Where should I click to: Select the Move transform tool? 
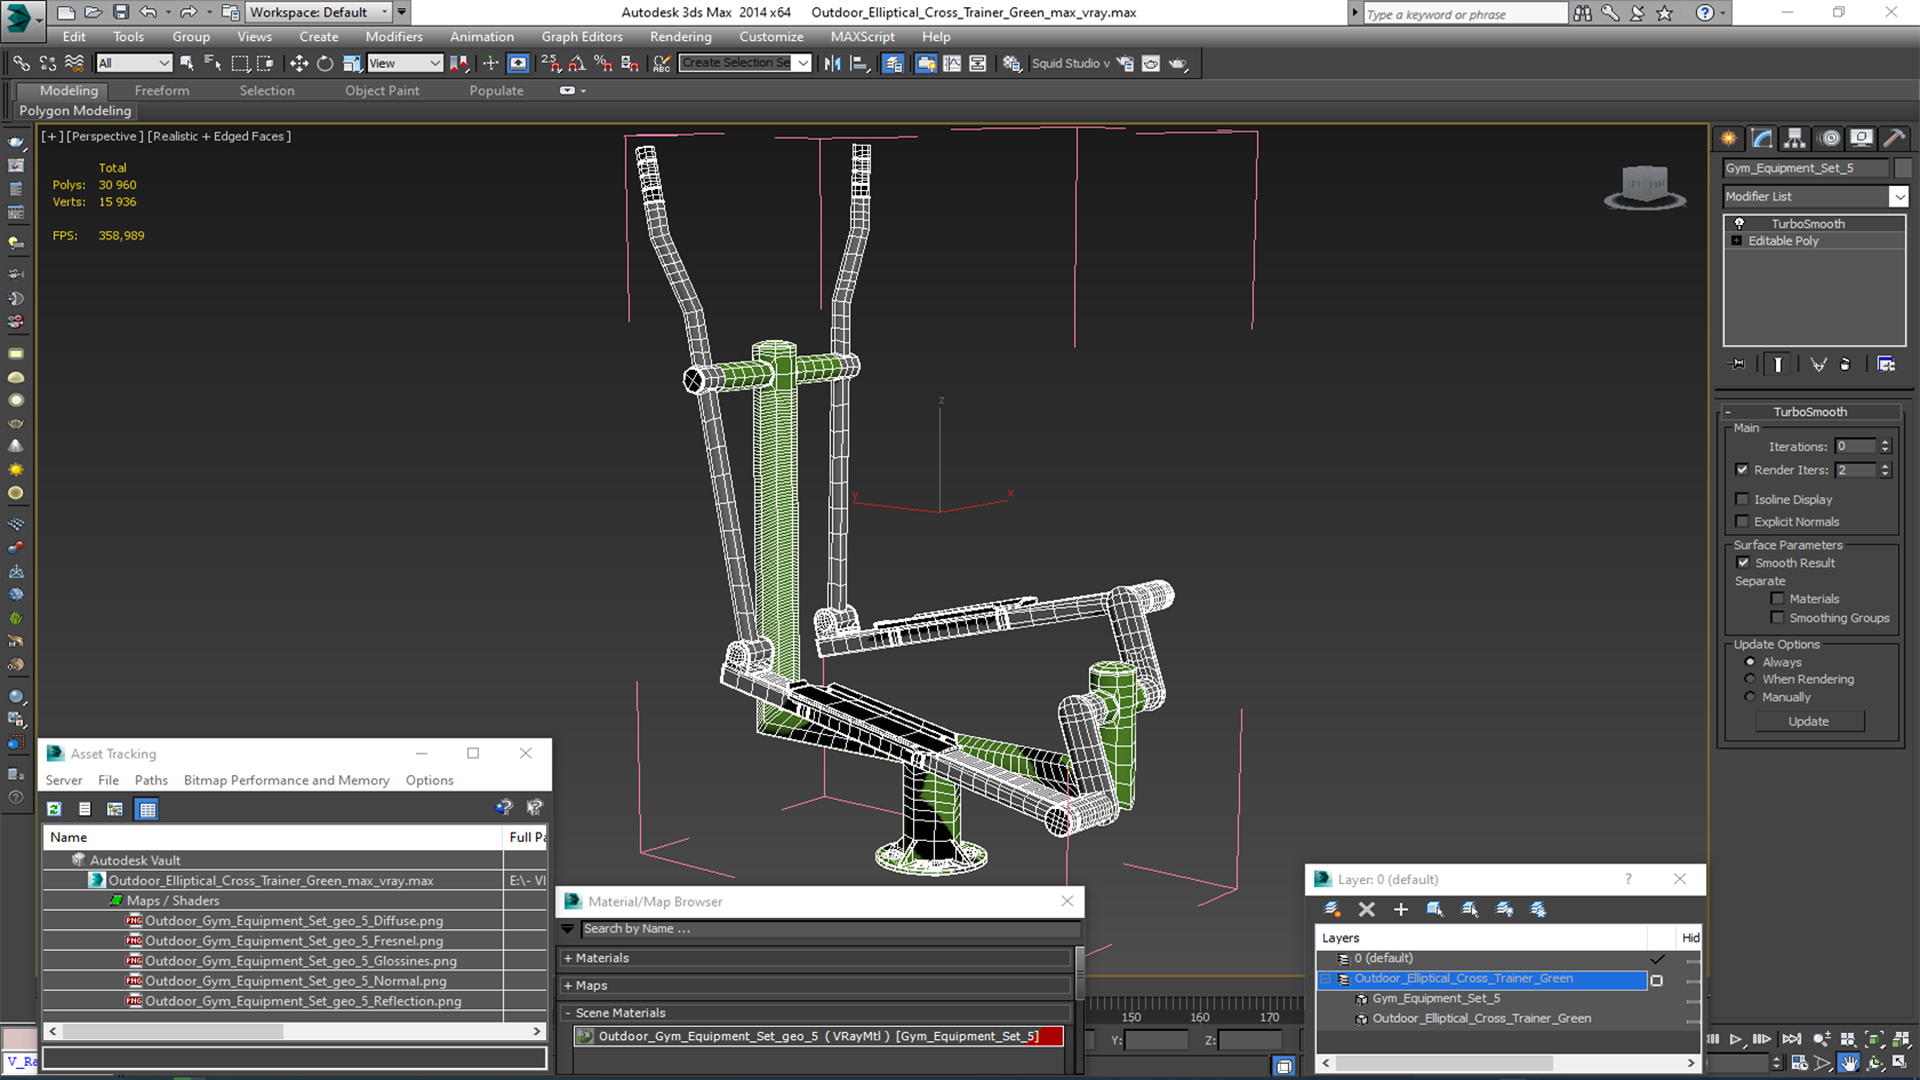click(298, 63)
